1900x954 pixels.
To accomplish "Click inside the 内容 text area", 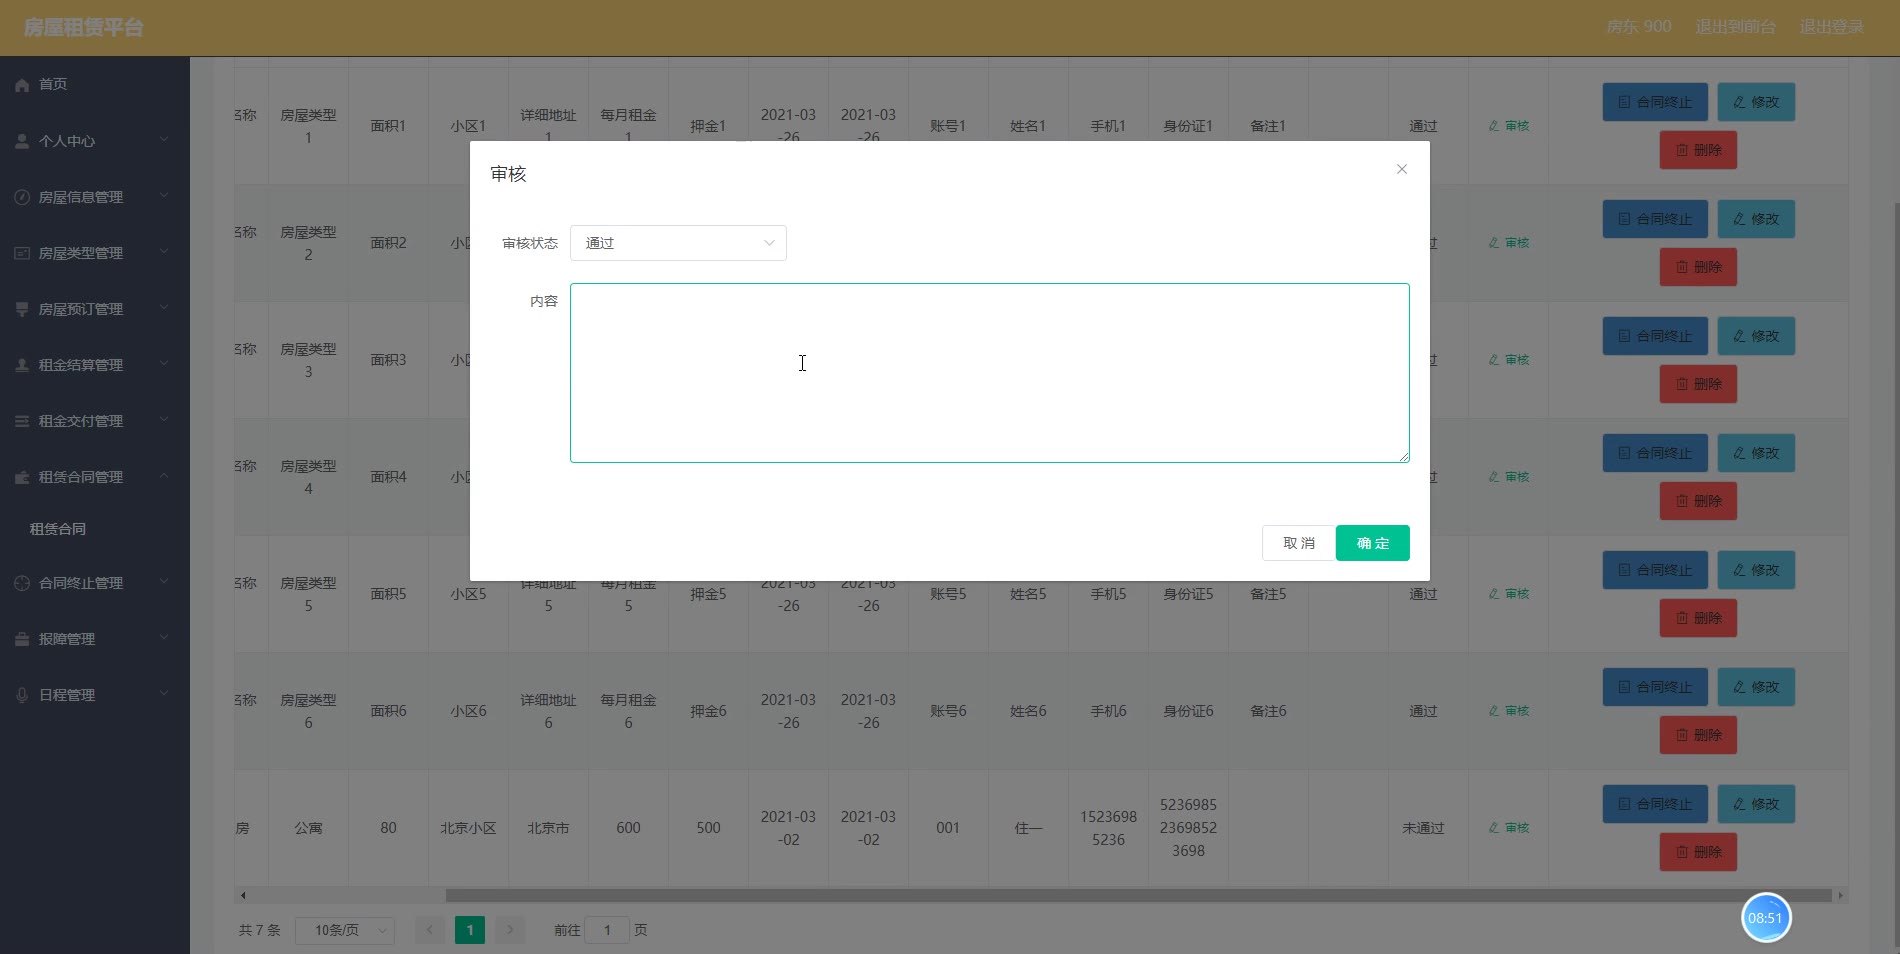I will [989, 372].
